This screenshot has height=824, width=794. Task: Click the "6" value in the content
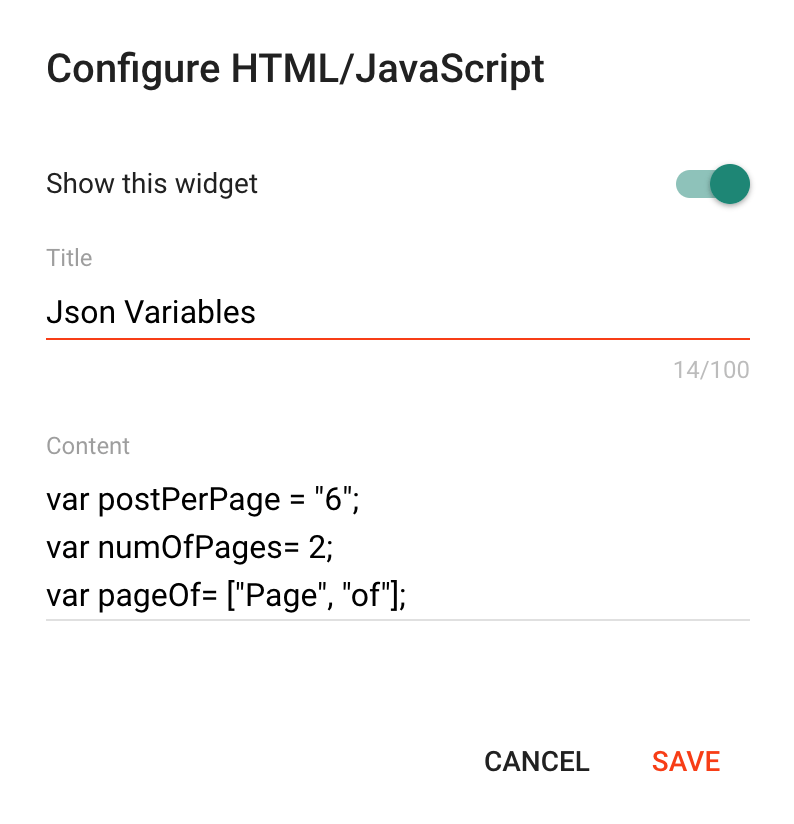coord(333,498)
